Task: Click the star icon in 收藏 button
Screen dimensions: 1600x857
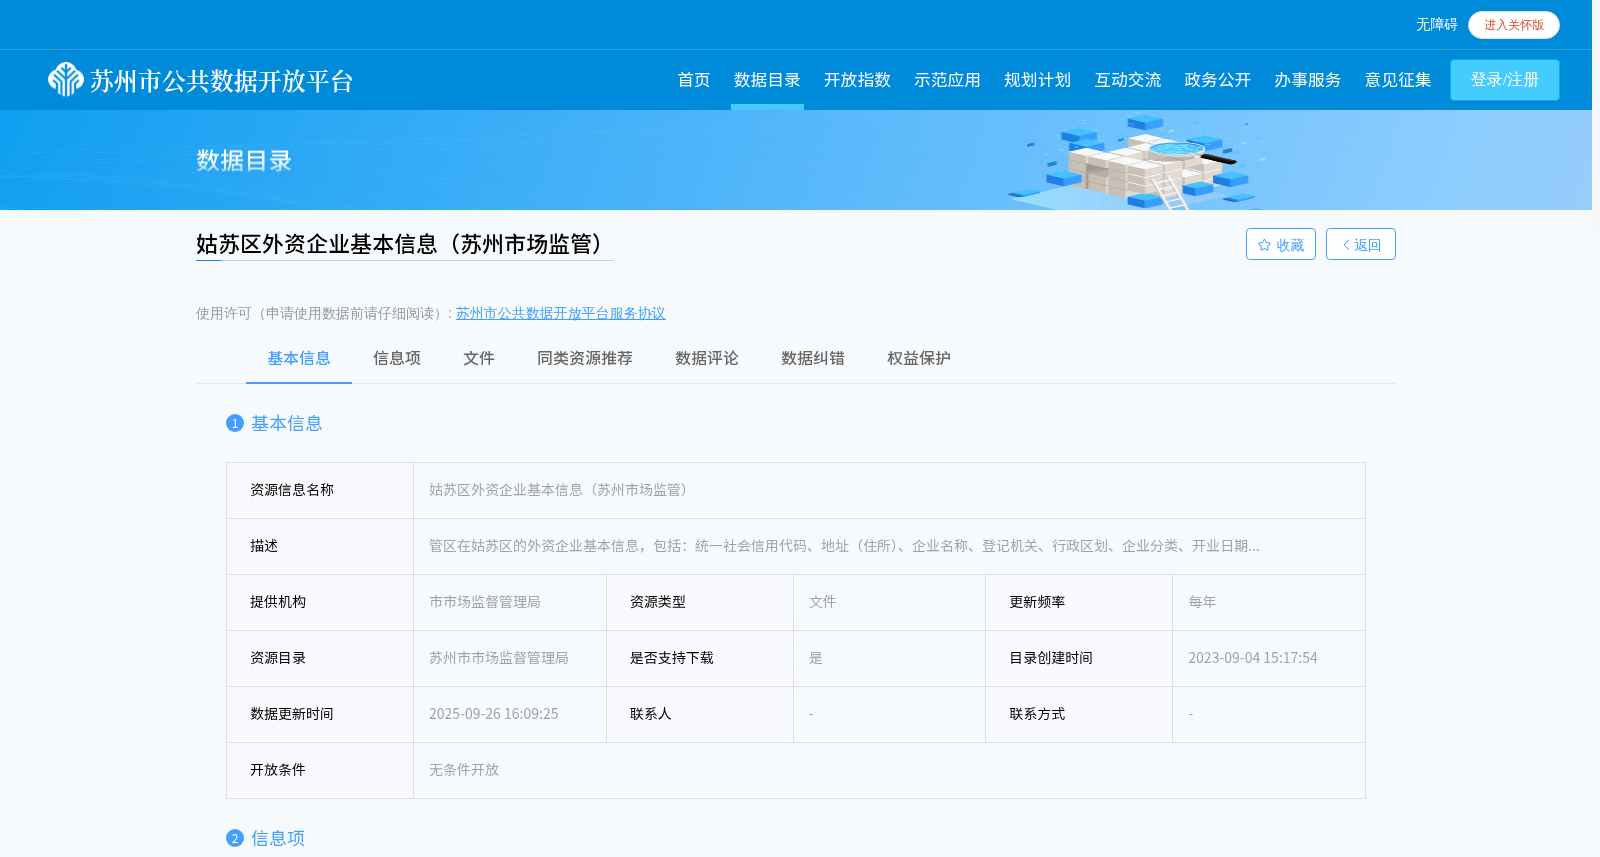Action: (1264, 245)
